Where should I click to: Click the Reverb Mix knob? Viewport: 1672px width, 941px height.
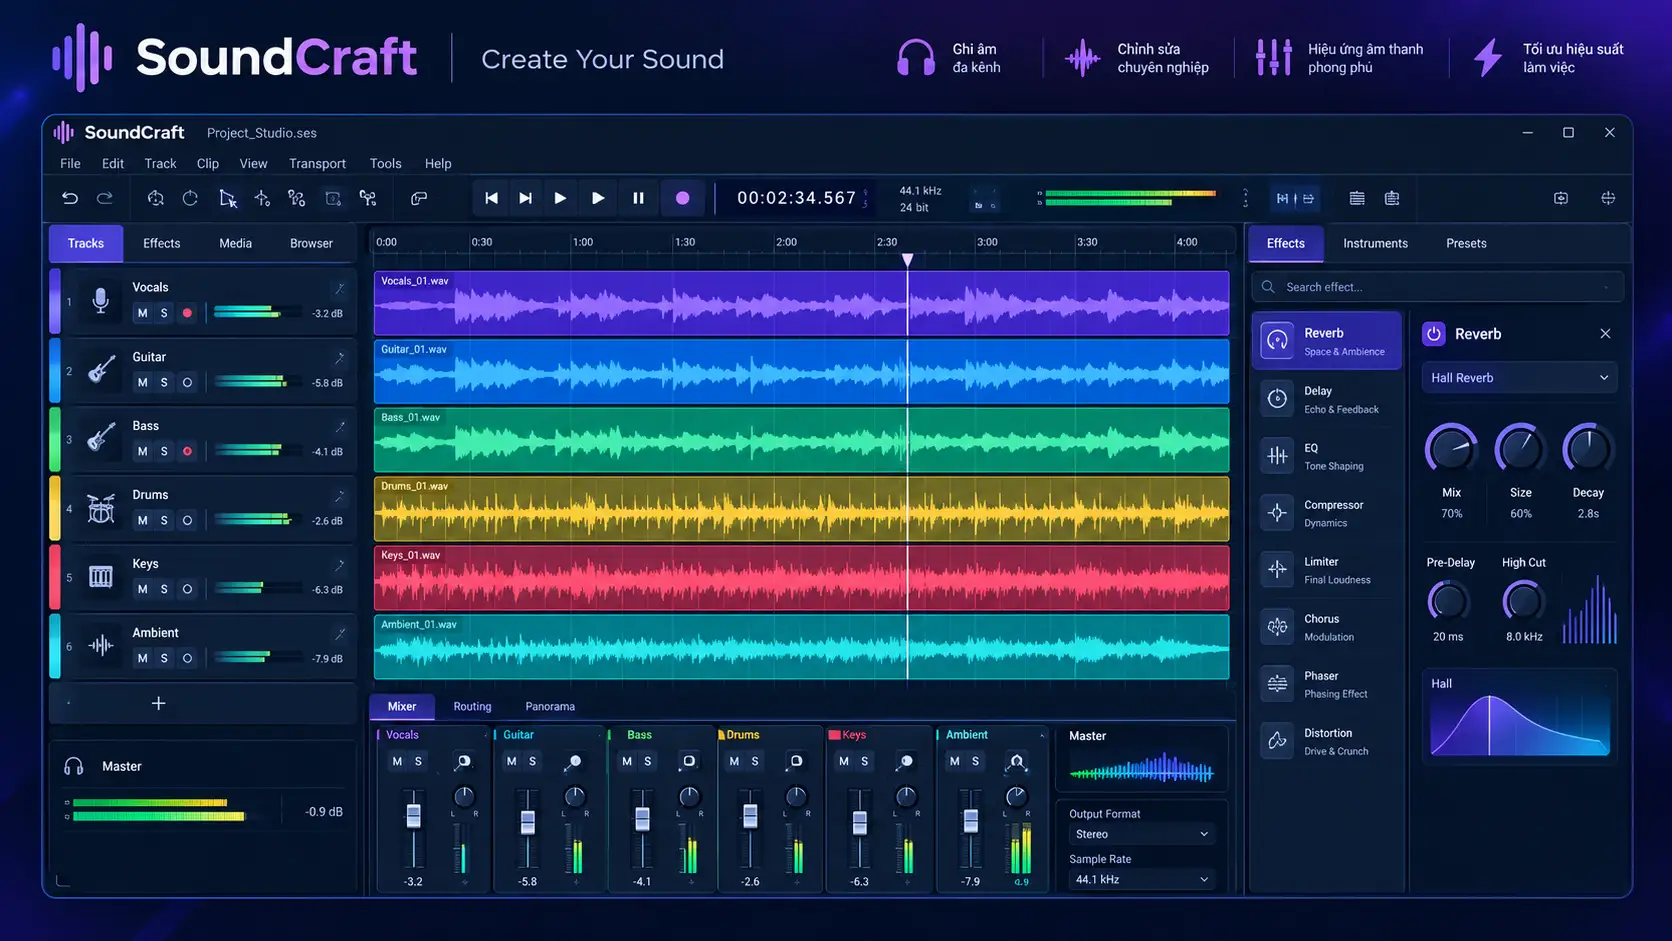click(x=1451, y=448)
